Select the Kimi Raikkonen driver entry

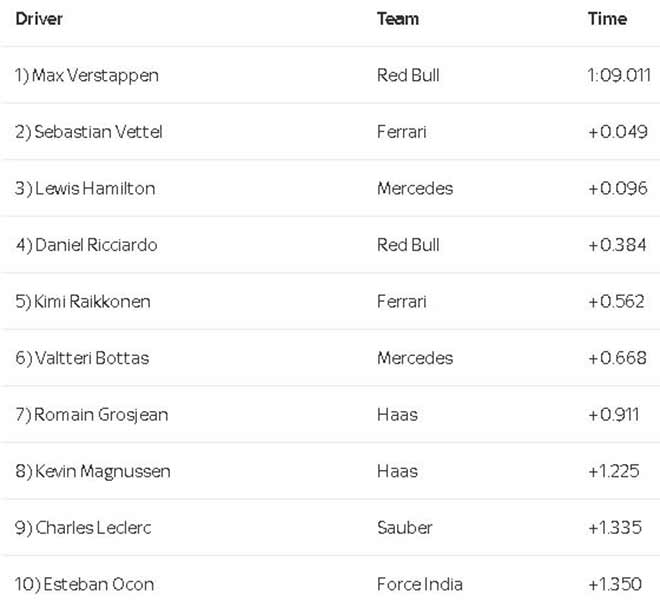click(83, 301)
